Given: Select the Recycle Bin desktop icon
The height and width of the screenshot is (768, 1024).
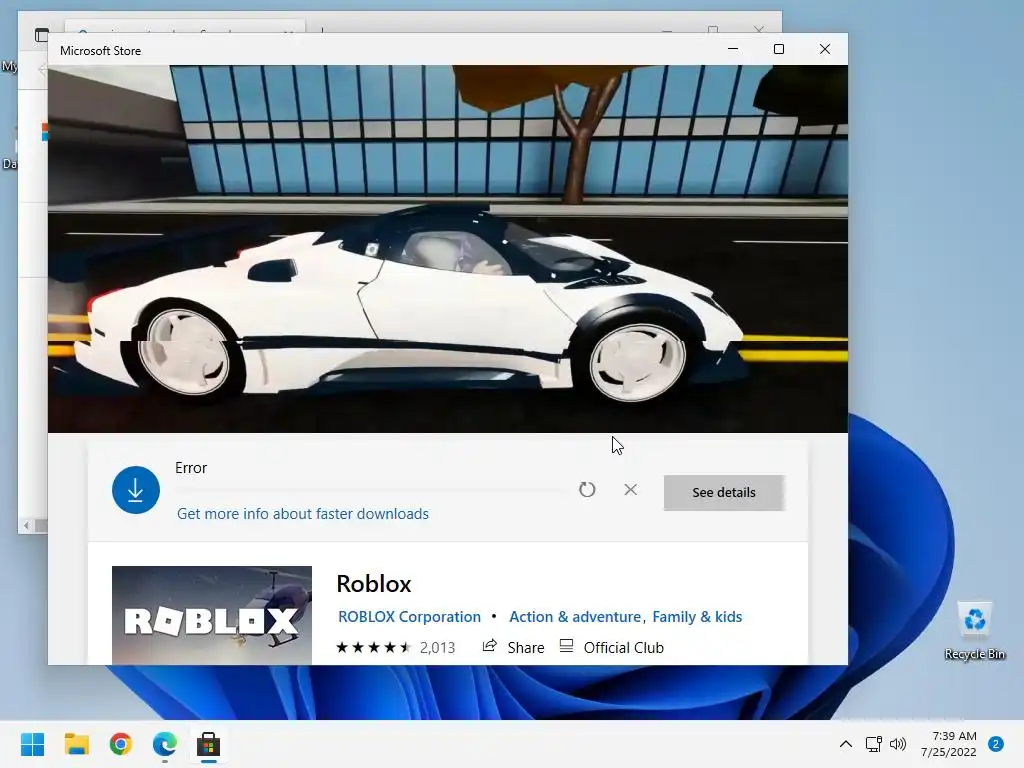Looking at the screenshot, I should [x=974, y=630].
